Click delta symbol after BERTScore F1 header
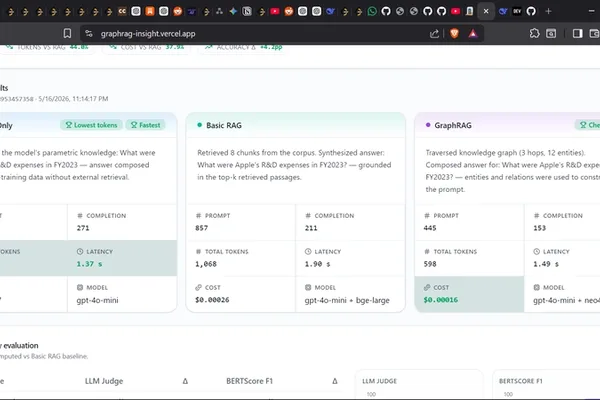This screenshot has width=600, height=400. [335, 381]
